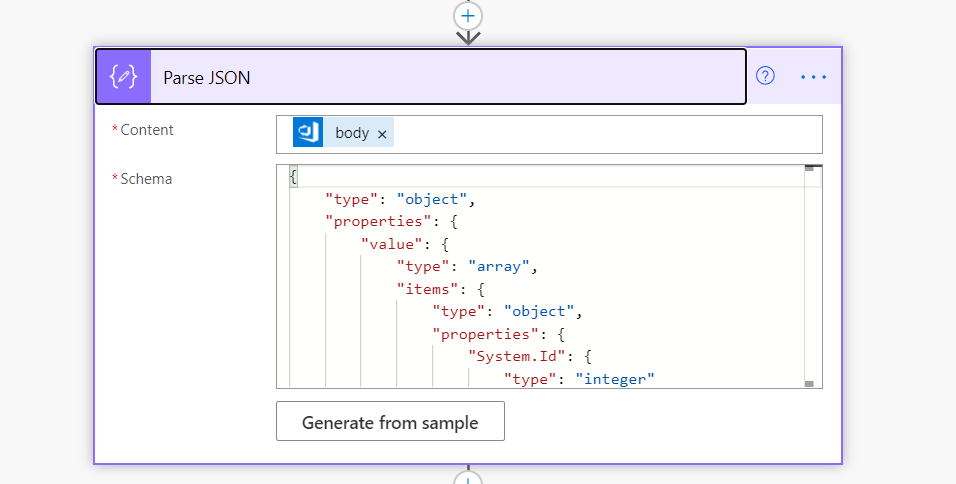Screen dimensions: 956x484
Task: Collapse the Parse JSON card title bar
Action: [421, 77]
